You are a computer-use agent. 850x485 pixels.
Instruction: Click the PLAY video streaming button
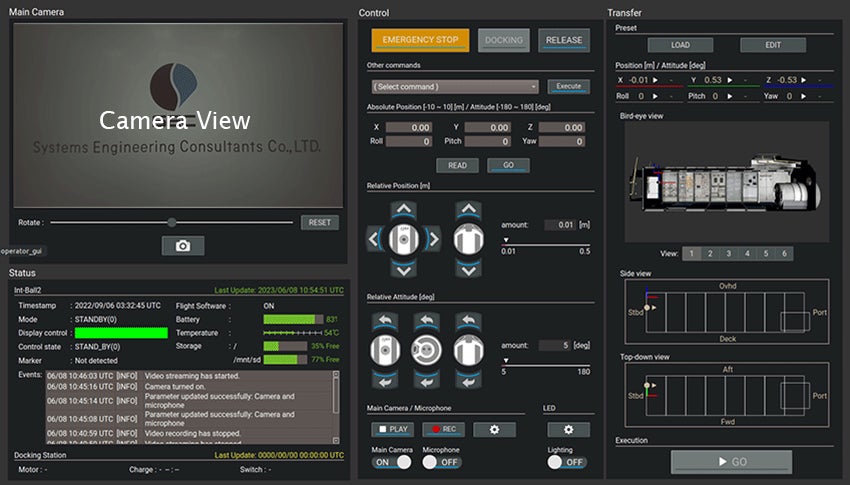[x=394, y=429]
